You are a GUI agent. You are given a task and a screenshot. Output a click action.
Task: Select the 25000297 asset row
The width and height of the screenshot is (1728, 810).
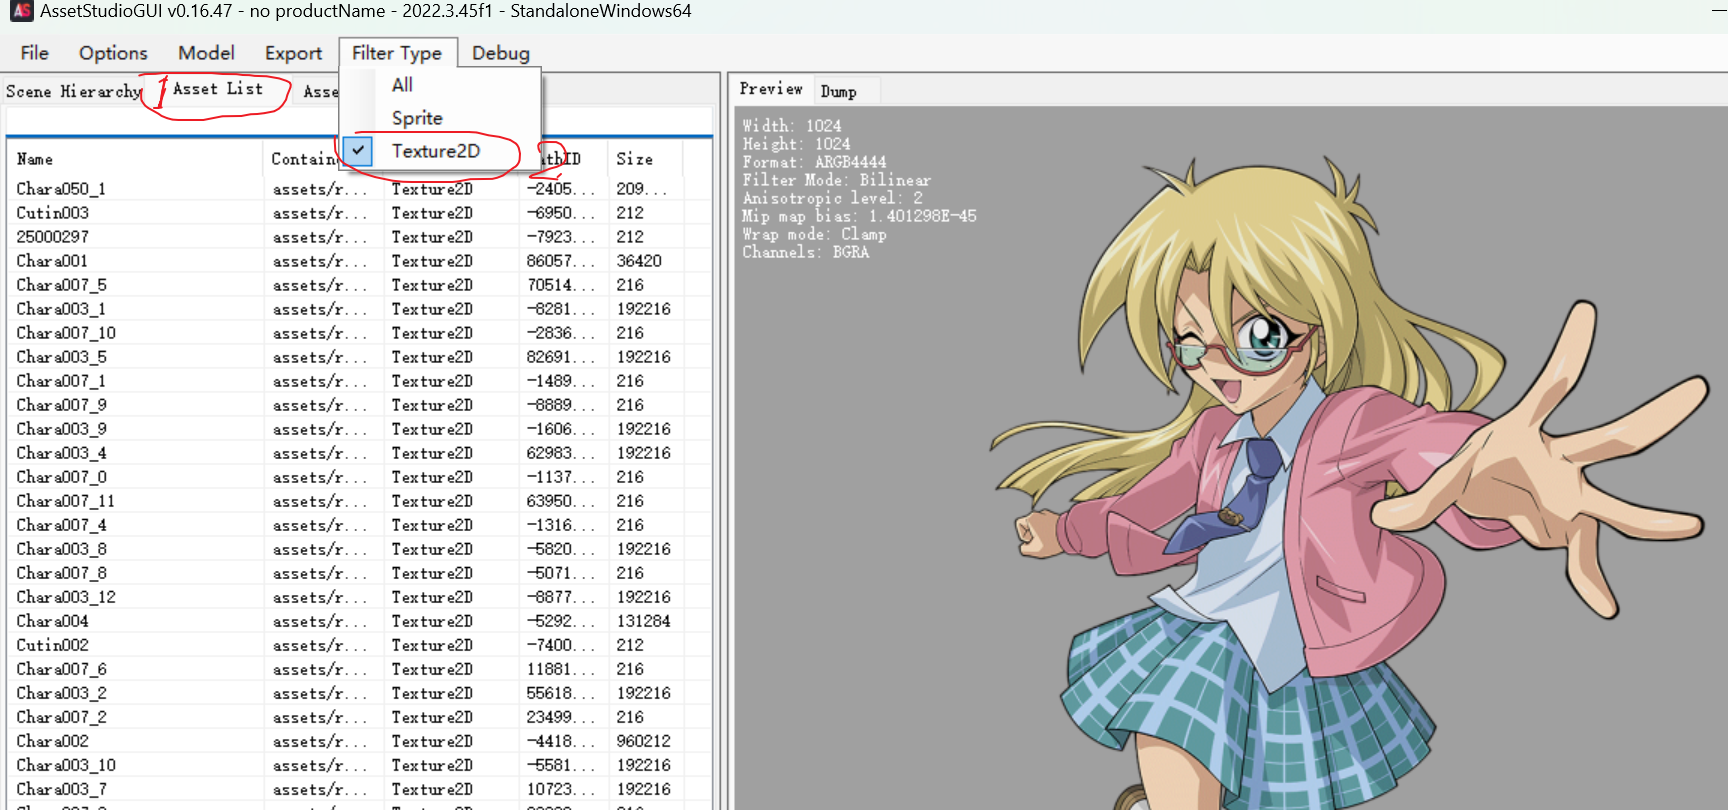[x=360, y=237]
